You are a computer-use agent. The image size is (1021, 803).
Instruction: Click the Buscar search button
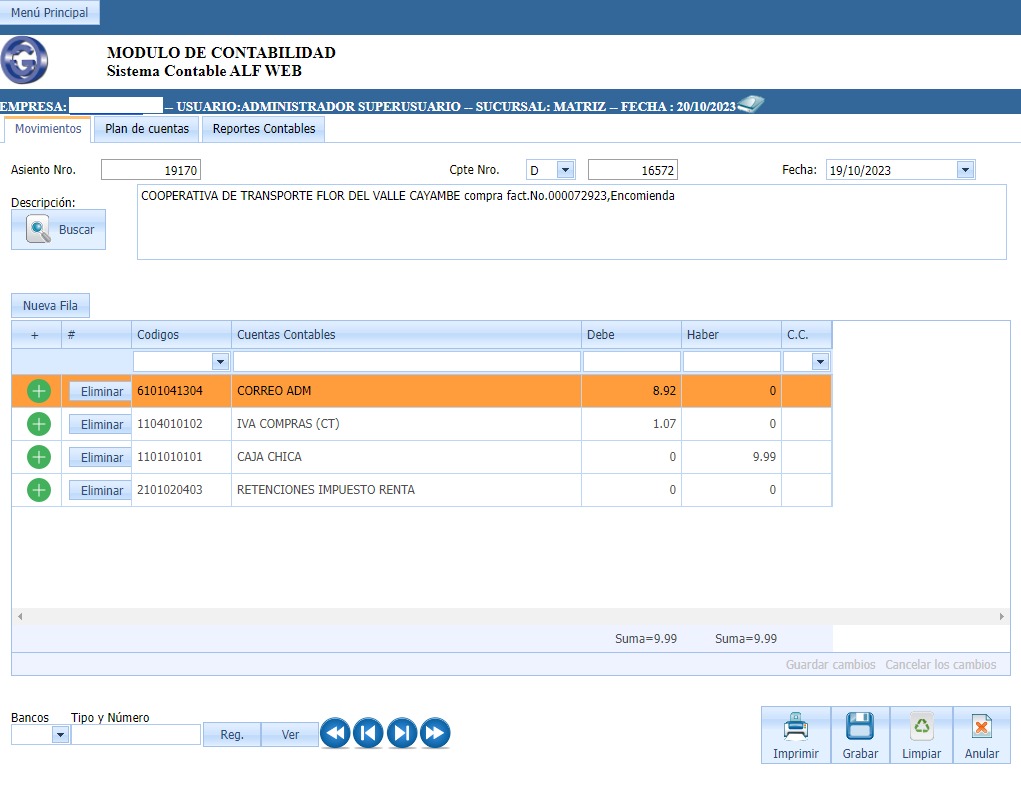click(x=59, y=229)
